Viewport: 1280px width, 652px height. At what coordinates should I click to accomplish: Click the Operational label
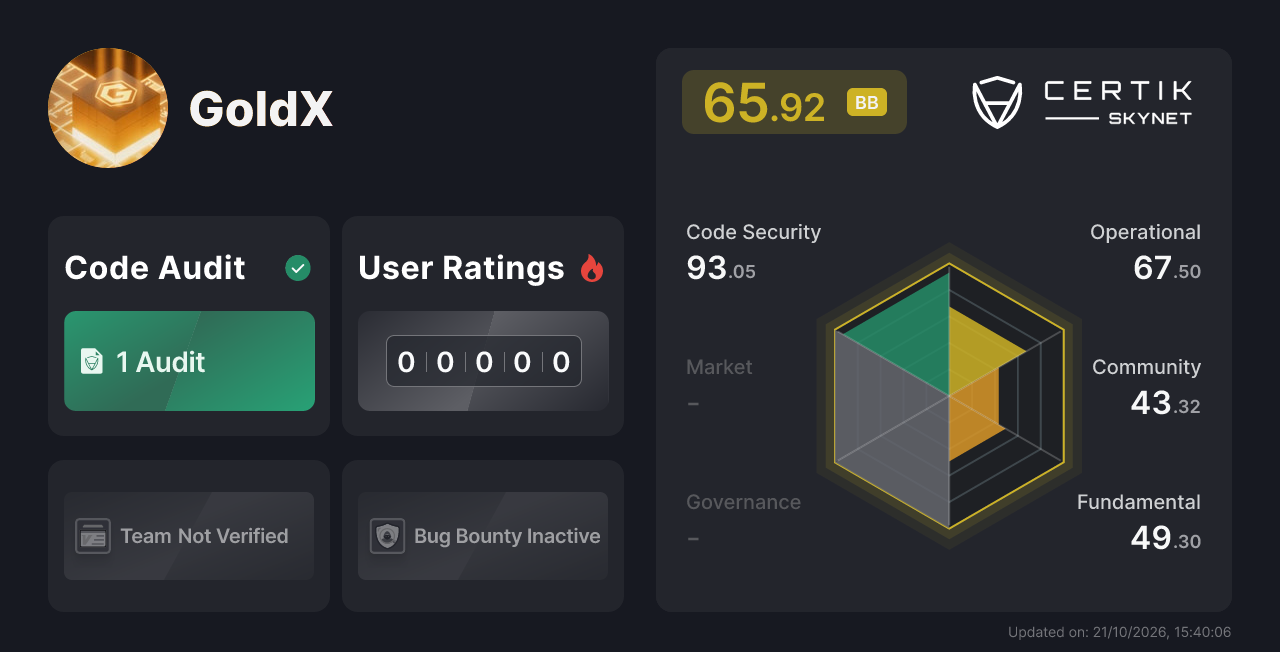1145,232
